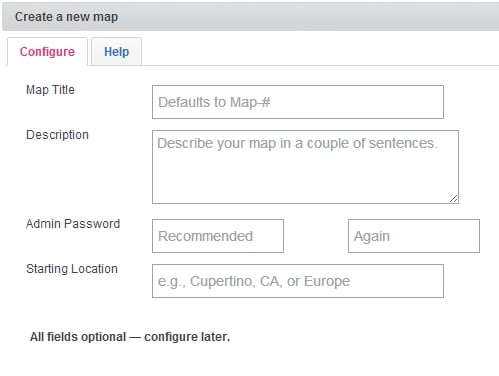The width and height of the screenshot is (499, 376).
Task: Click the 'Create a new map' title bar
Action: click(251, 17)
